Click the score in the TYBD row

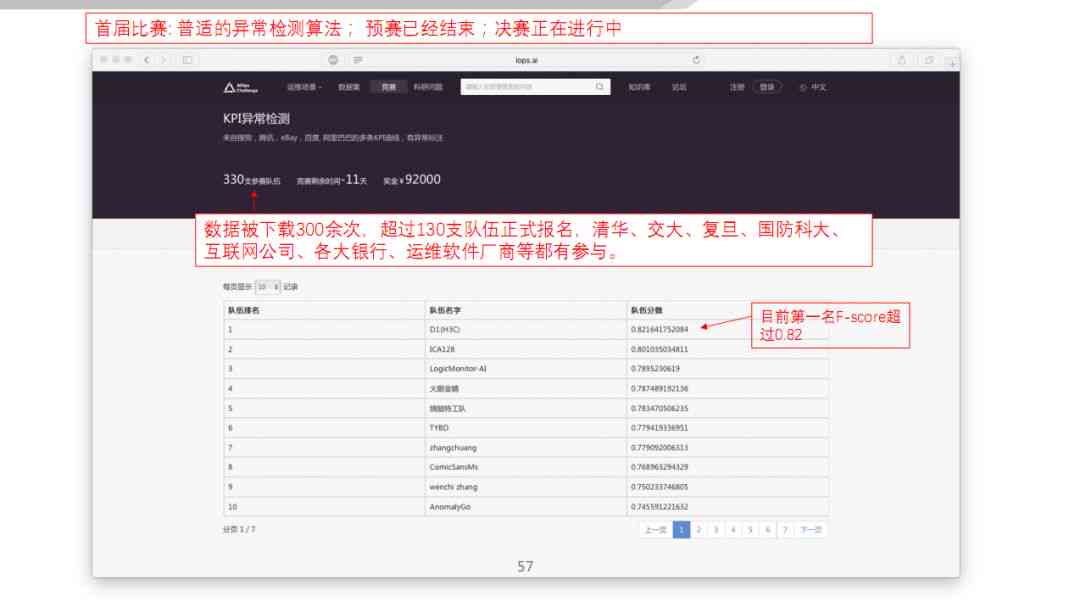[x=659, y=428]
